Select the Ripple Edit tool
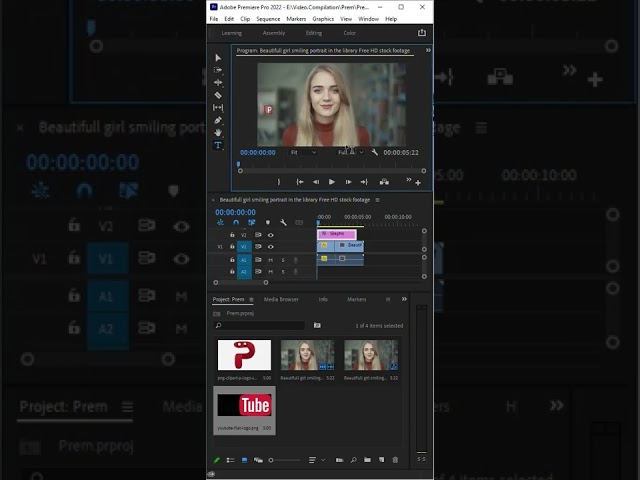Screen dimensions: 640x480 (x=218, y=82)
